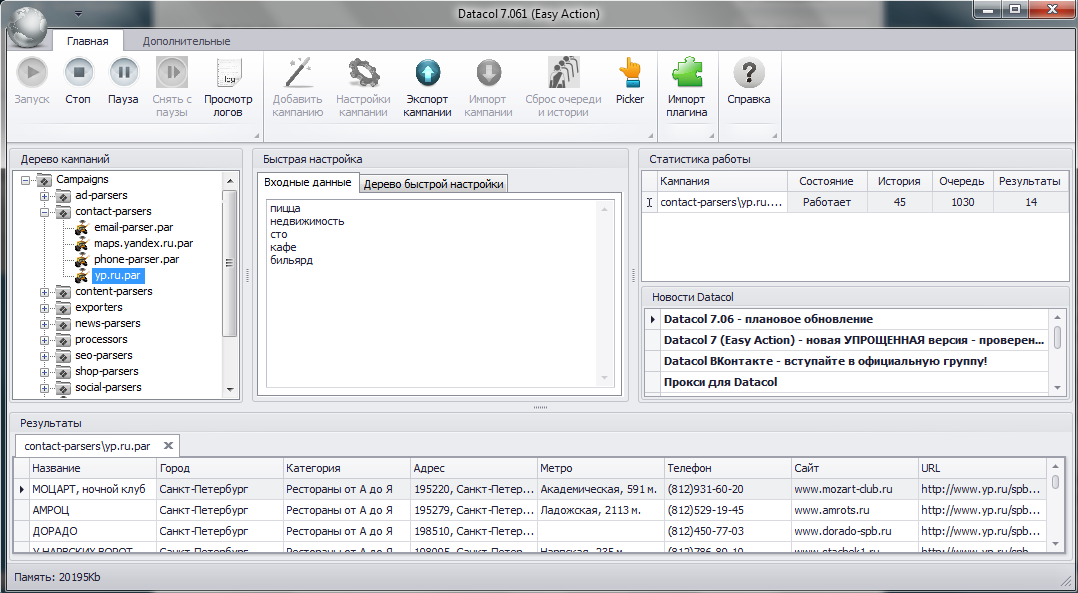This screenshot has width=1078, height=593.
Task: Open the Дерево быстрой настройки tab
Action: point(434,183)
